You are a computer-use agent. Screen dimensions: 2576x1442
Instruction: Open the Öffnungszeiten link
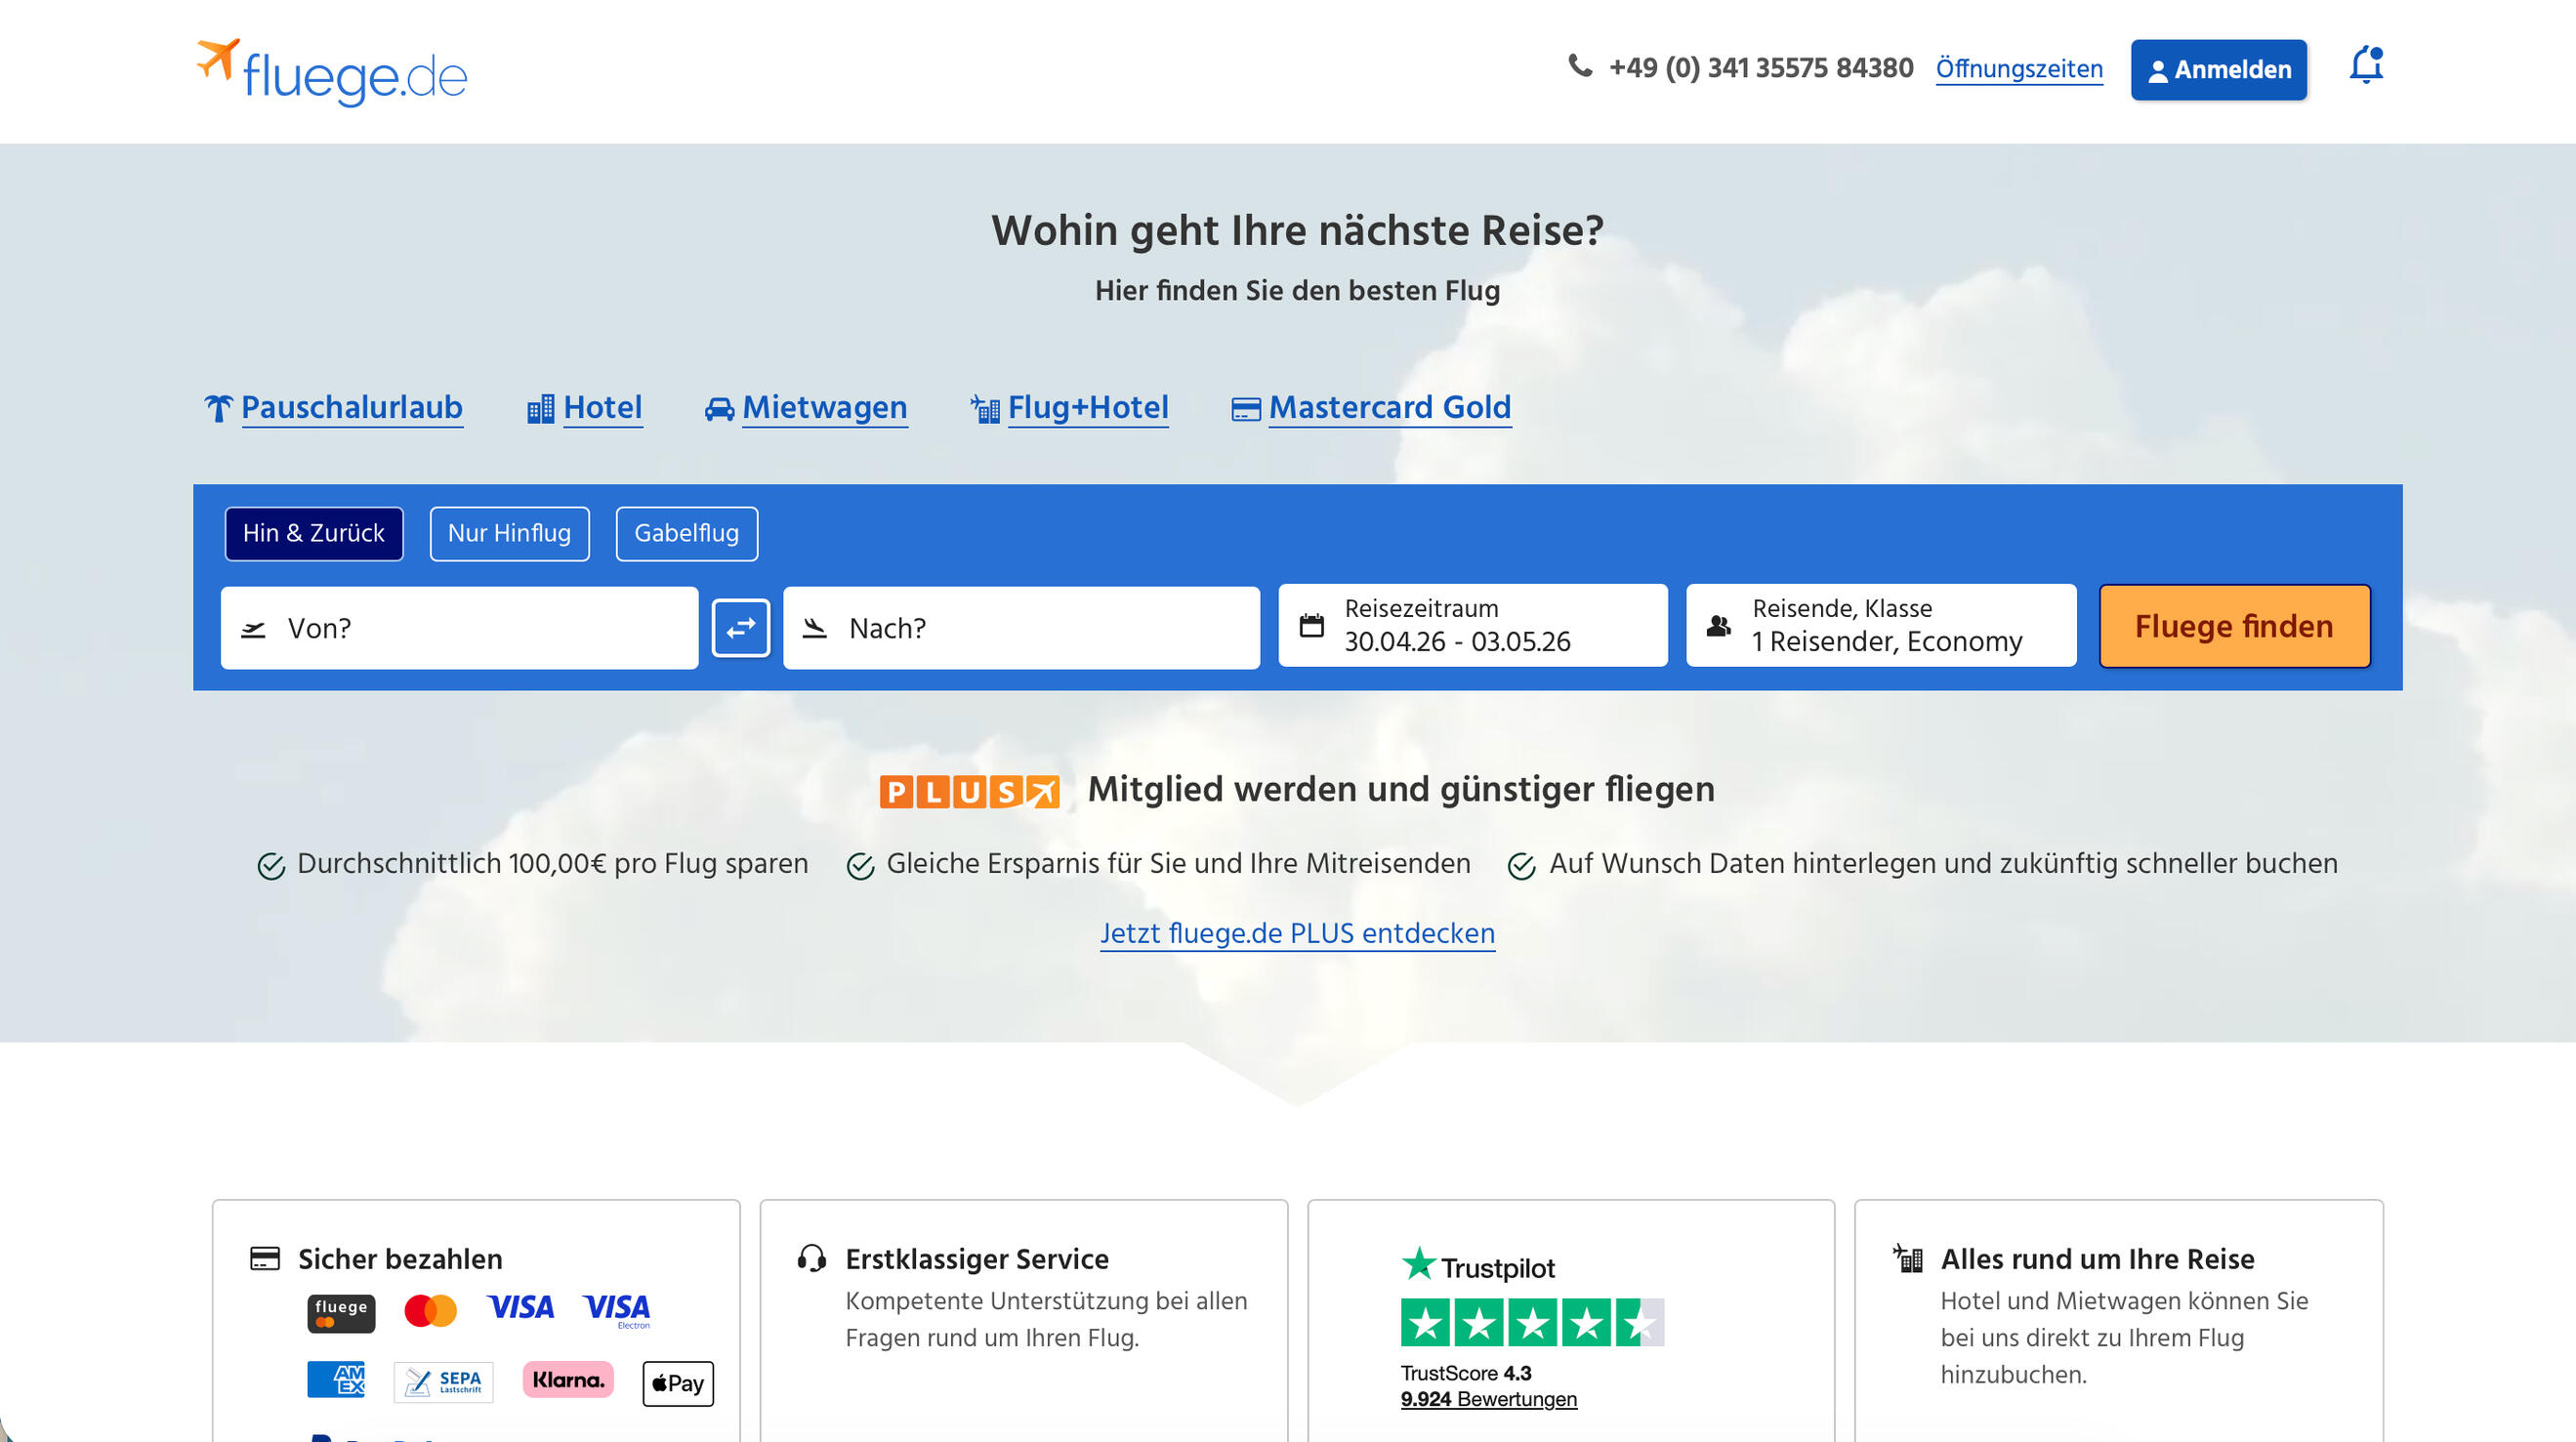(x=2019, y=69)
